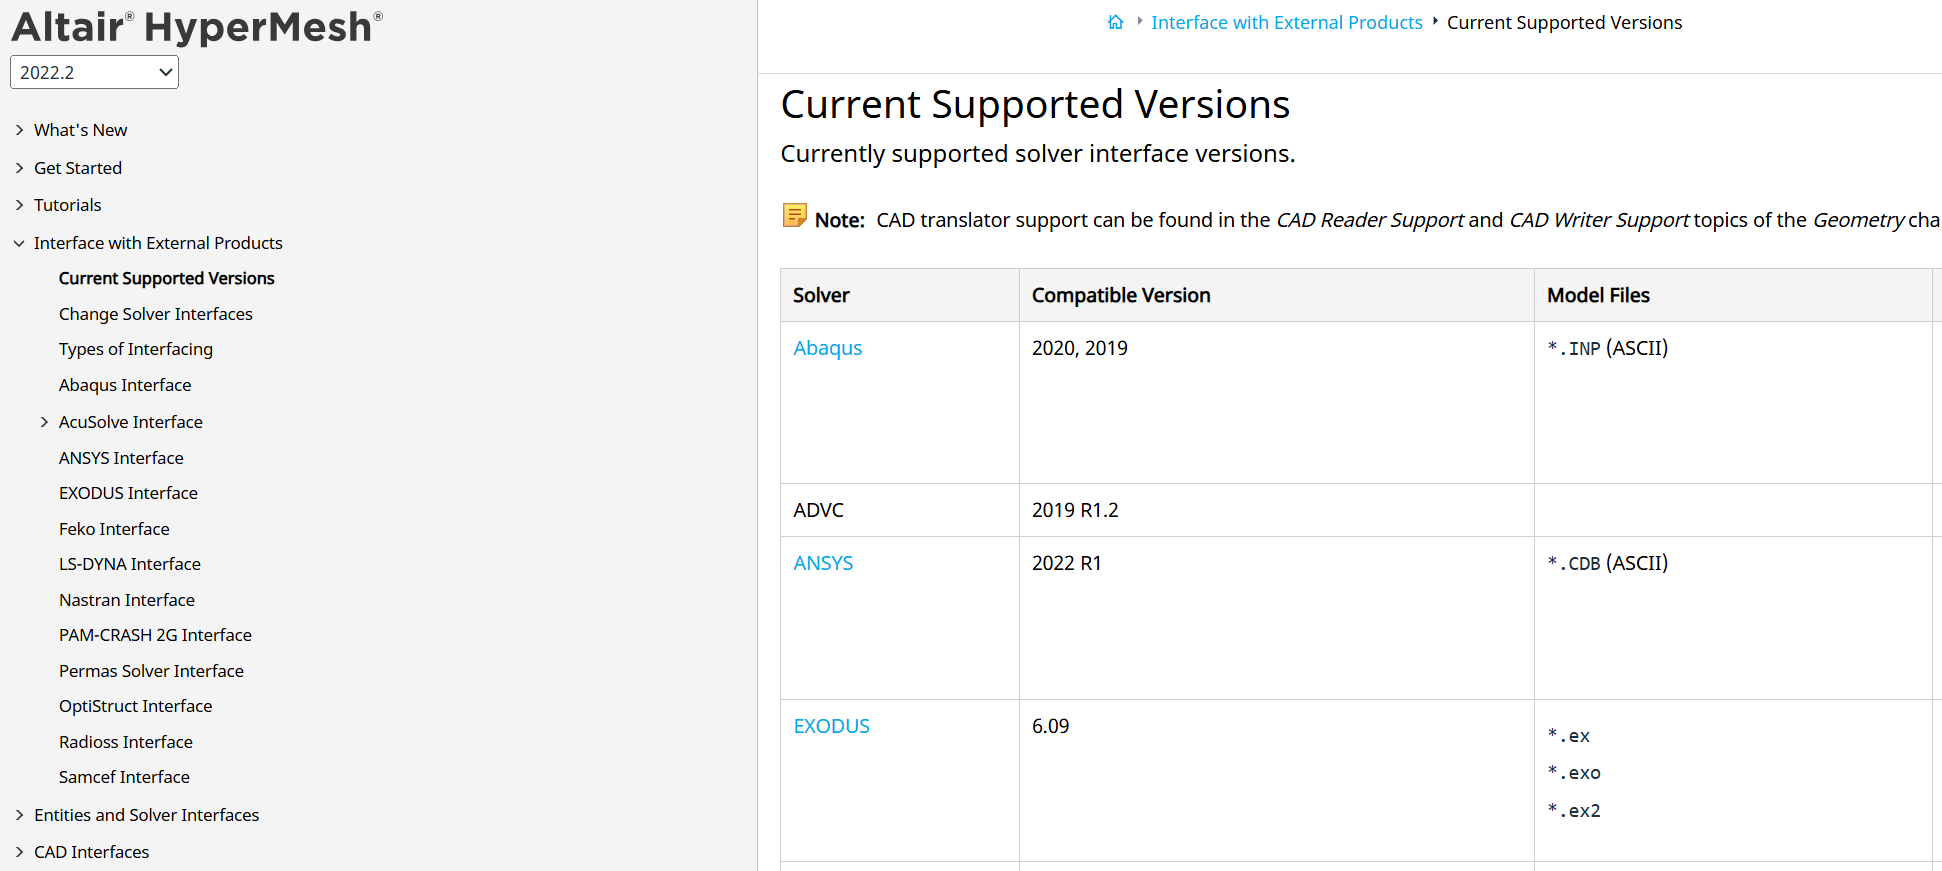Expand Entities and Solver Interfaces section

tap(19, 815)
